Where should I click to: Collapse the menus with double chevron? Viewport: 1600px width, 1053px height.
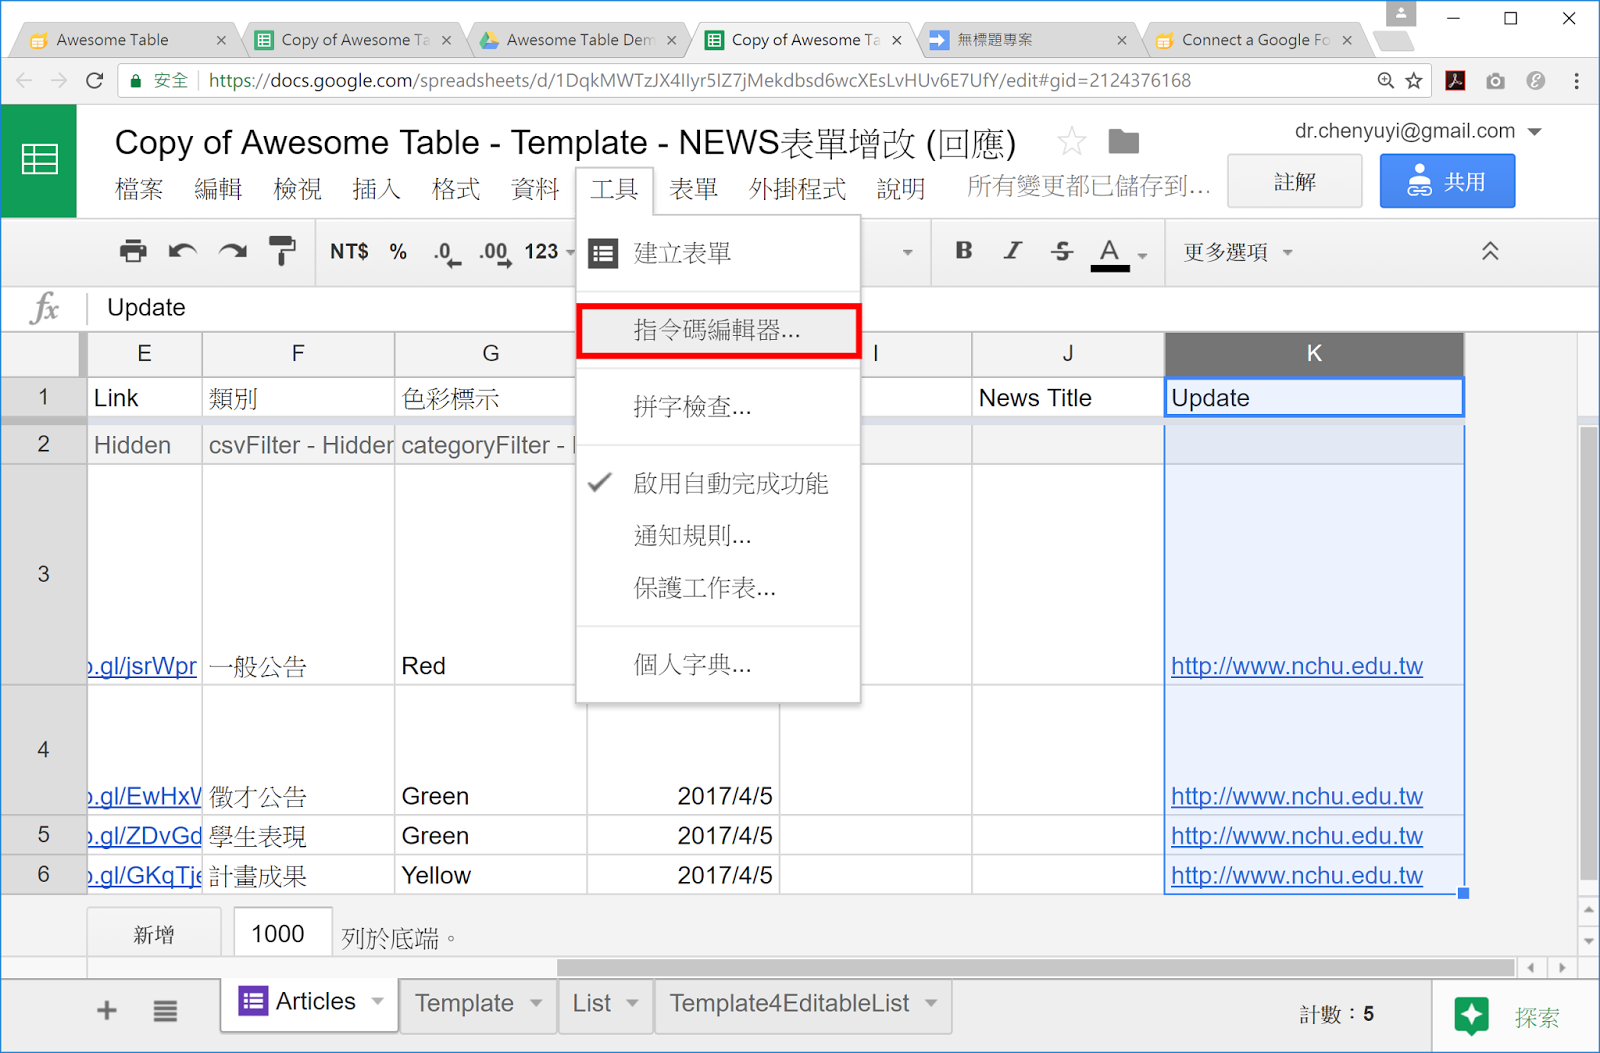click(x=1490, y=251)
